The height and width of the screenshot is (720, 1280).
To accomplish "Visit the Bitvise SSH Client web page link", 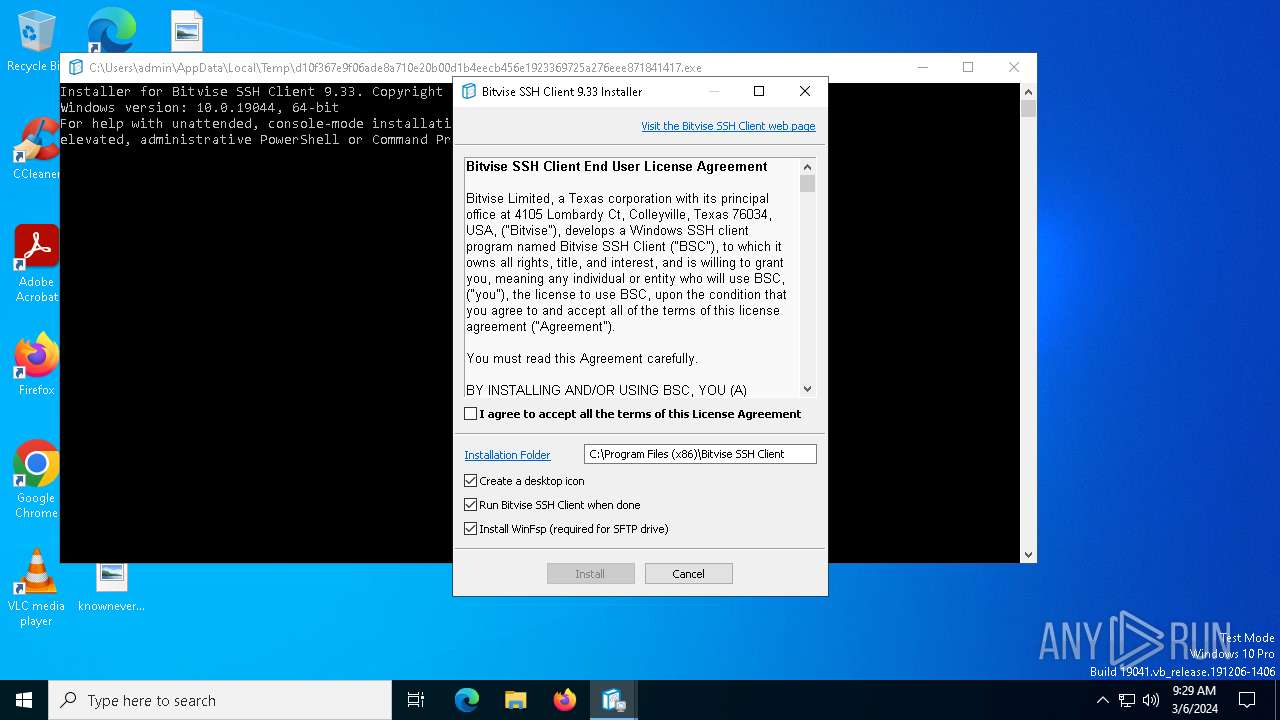I will 728,126.
